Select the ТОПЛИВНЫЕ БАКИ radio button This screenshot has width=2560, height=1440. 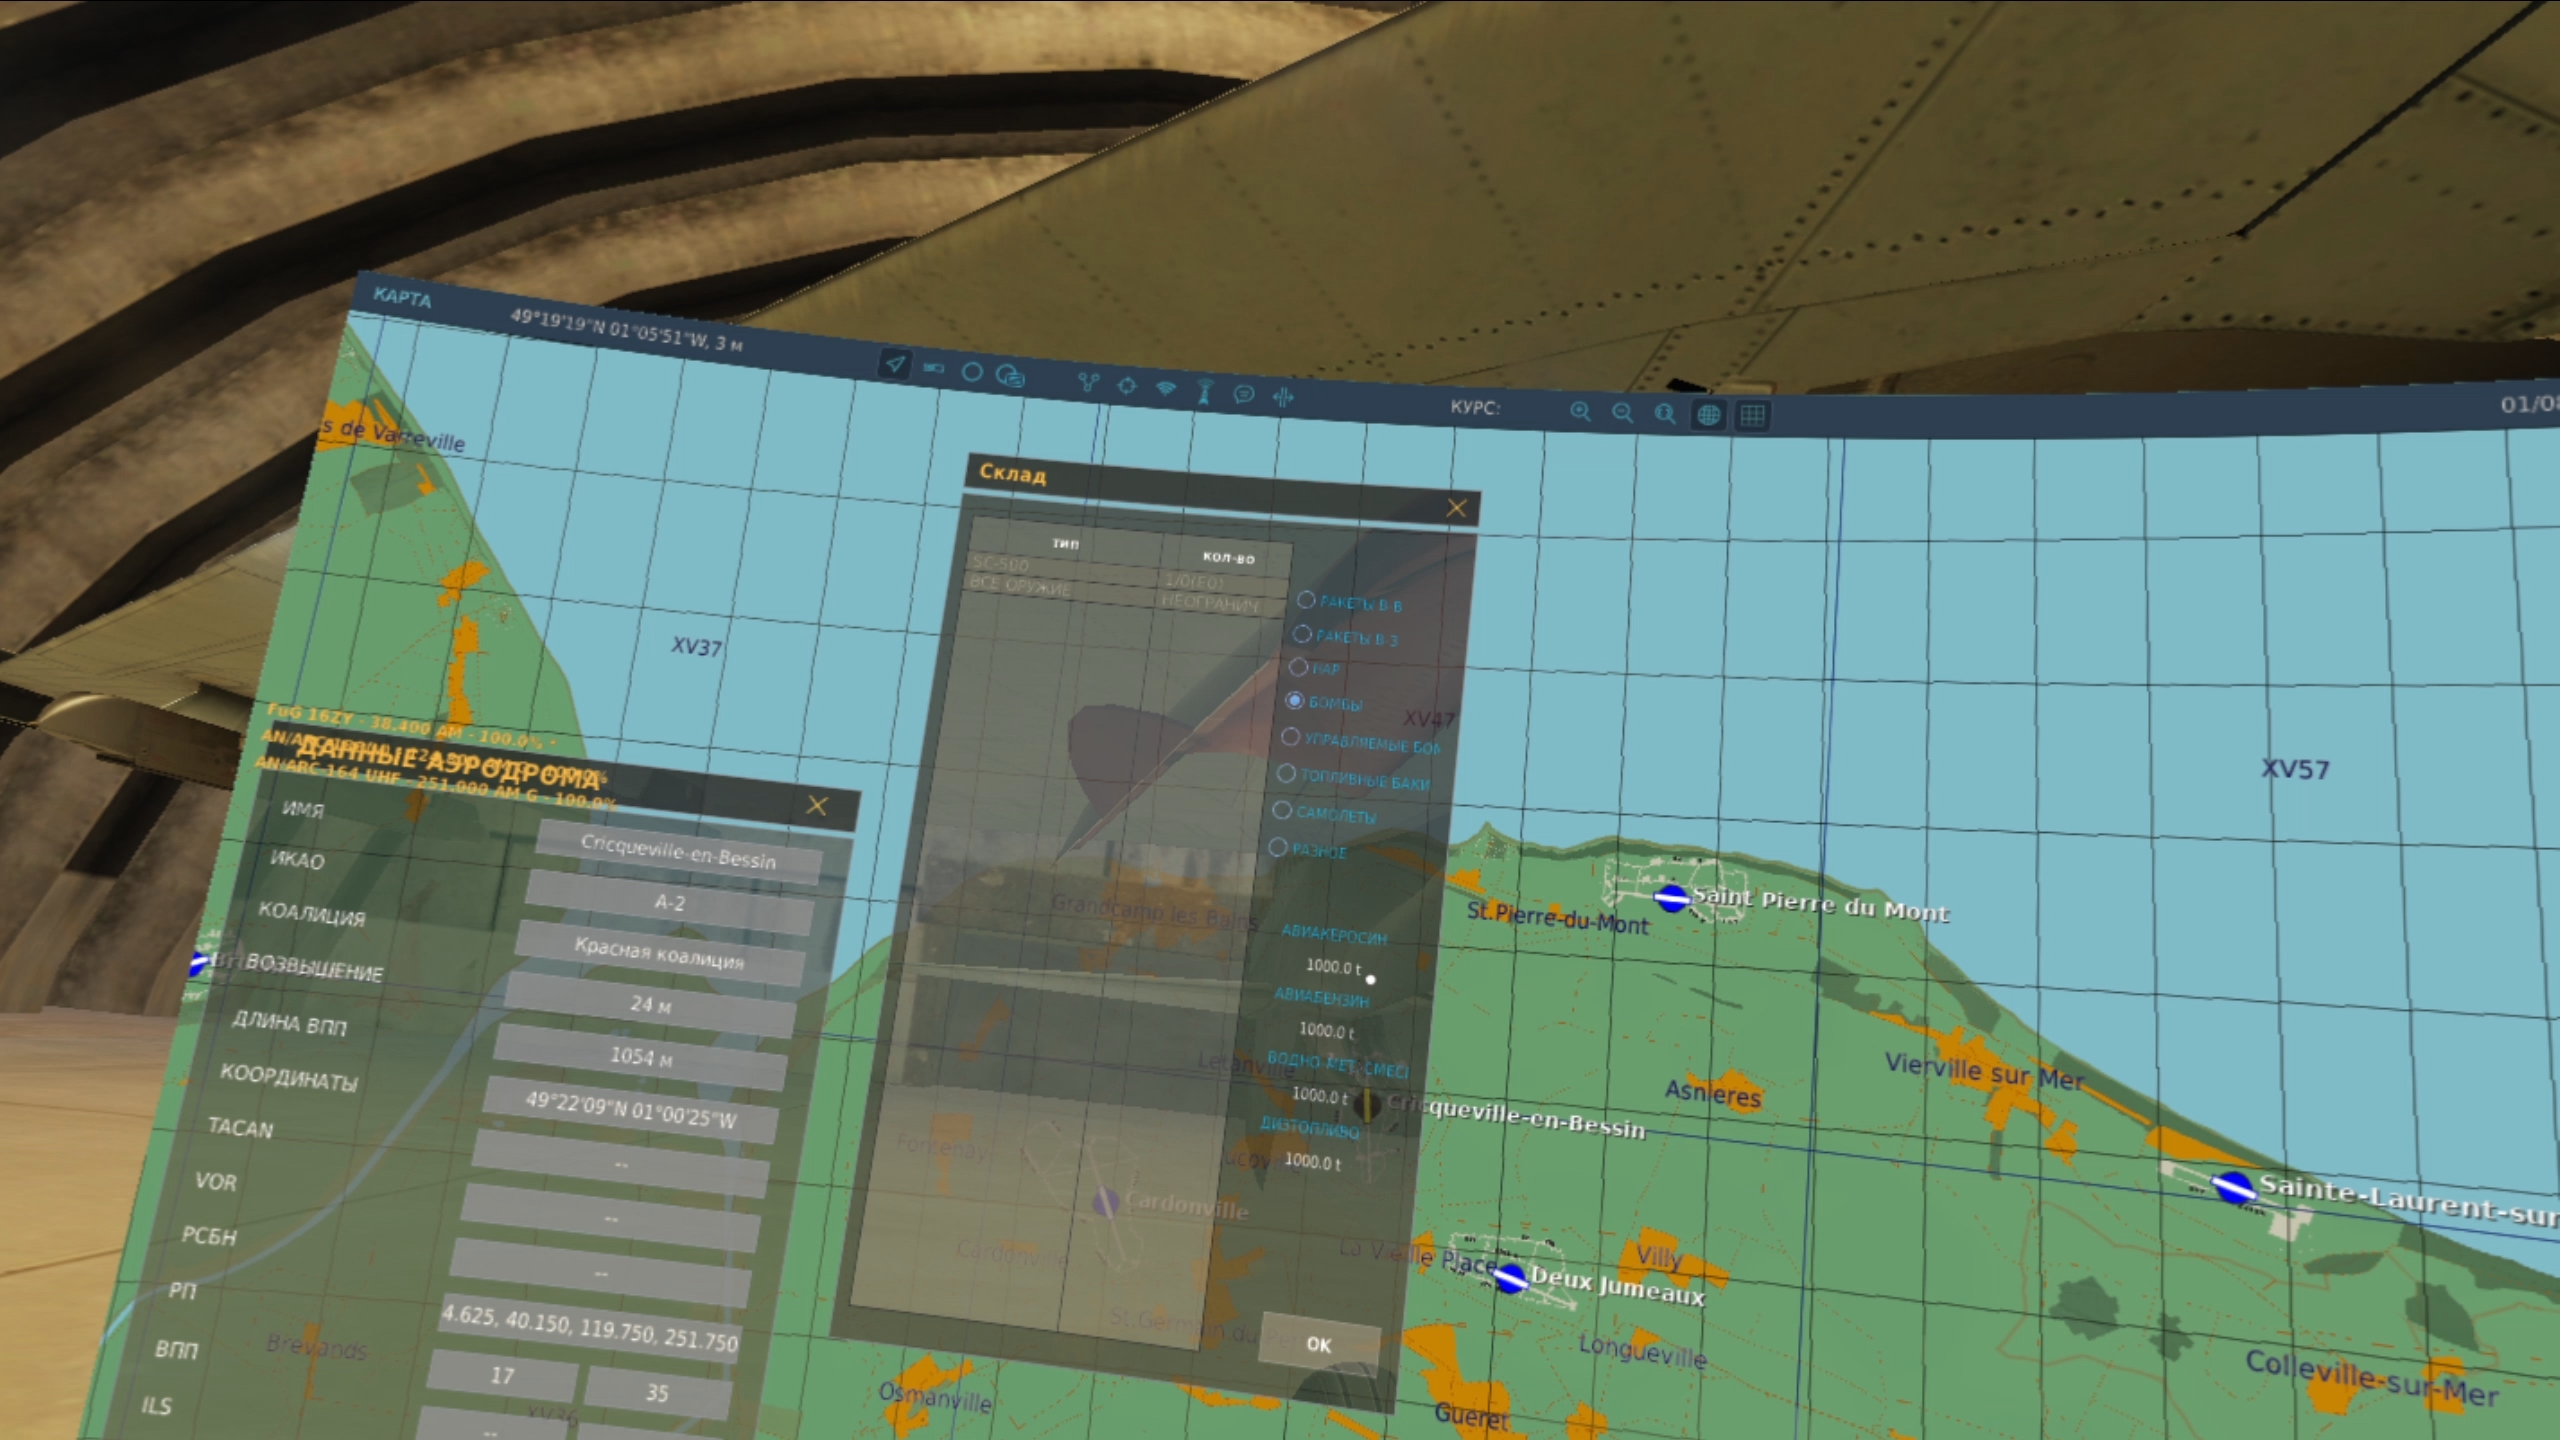coord(1286,773)
